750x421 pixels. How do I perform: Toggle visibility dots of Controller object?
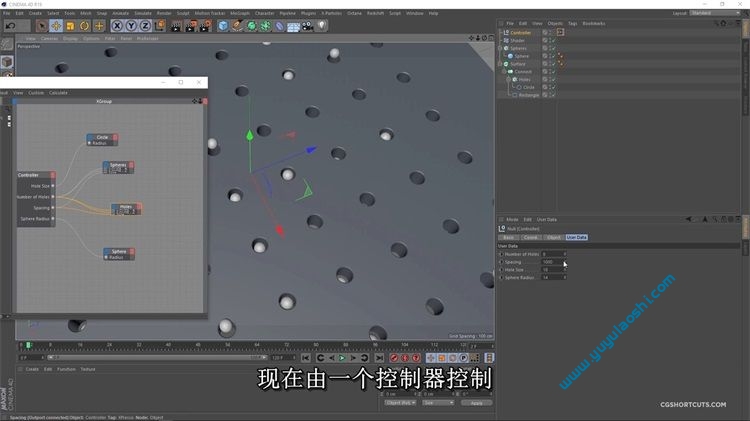(550, 33)
